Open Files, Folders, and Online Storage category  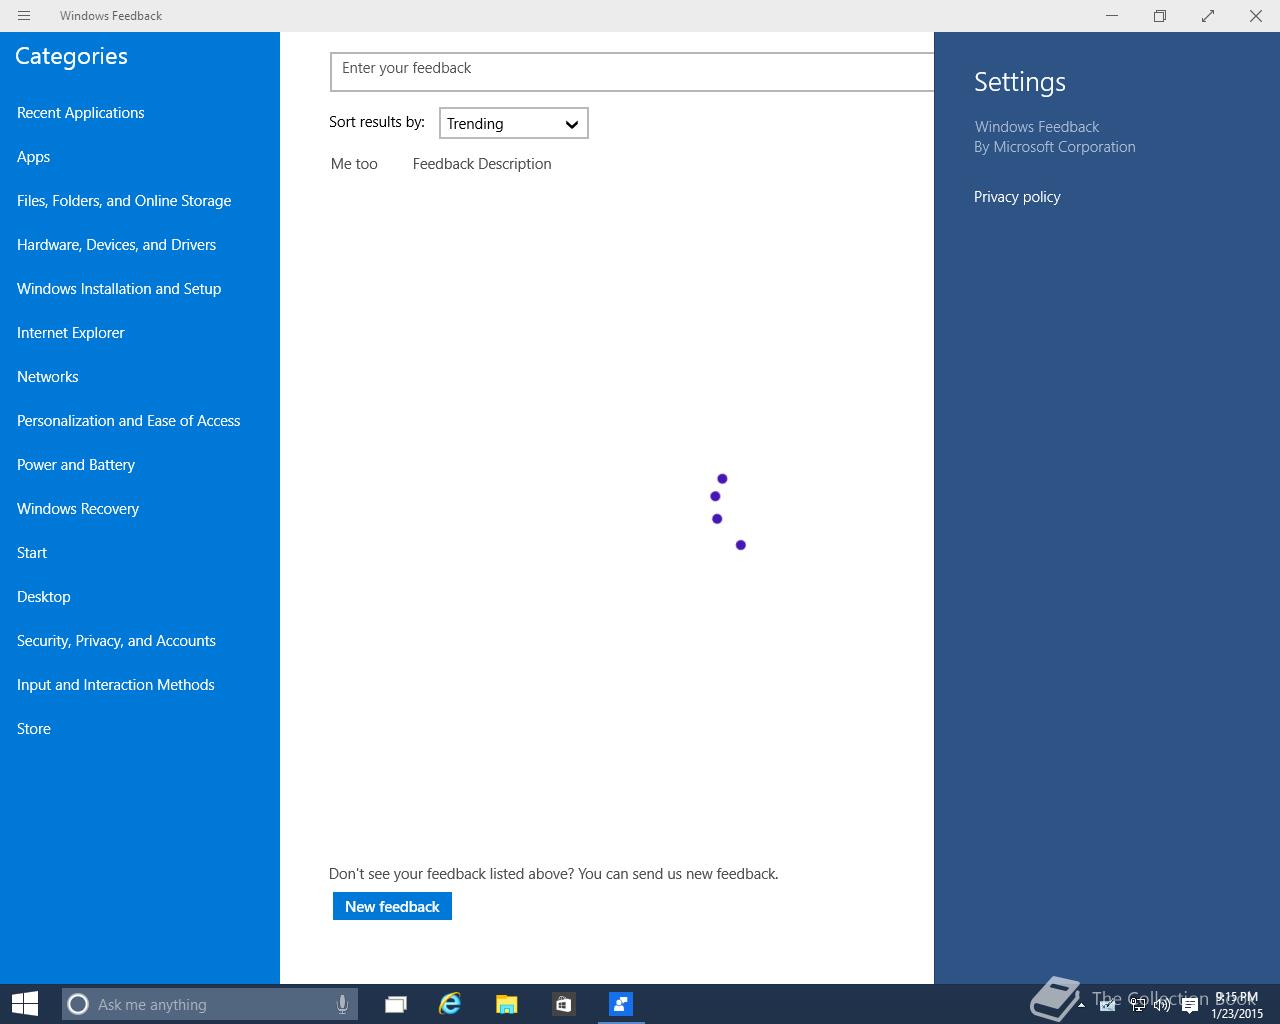(x=124, y=201)
